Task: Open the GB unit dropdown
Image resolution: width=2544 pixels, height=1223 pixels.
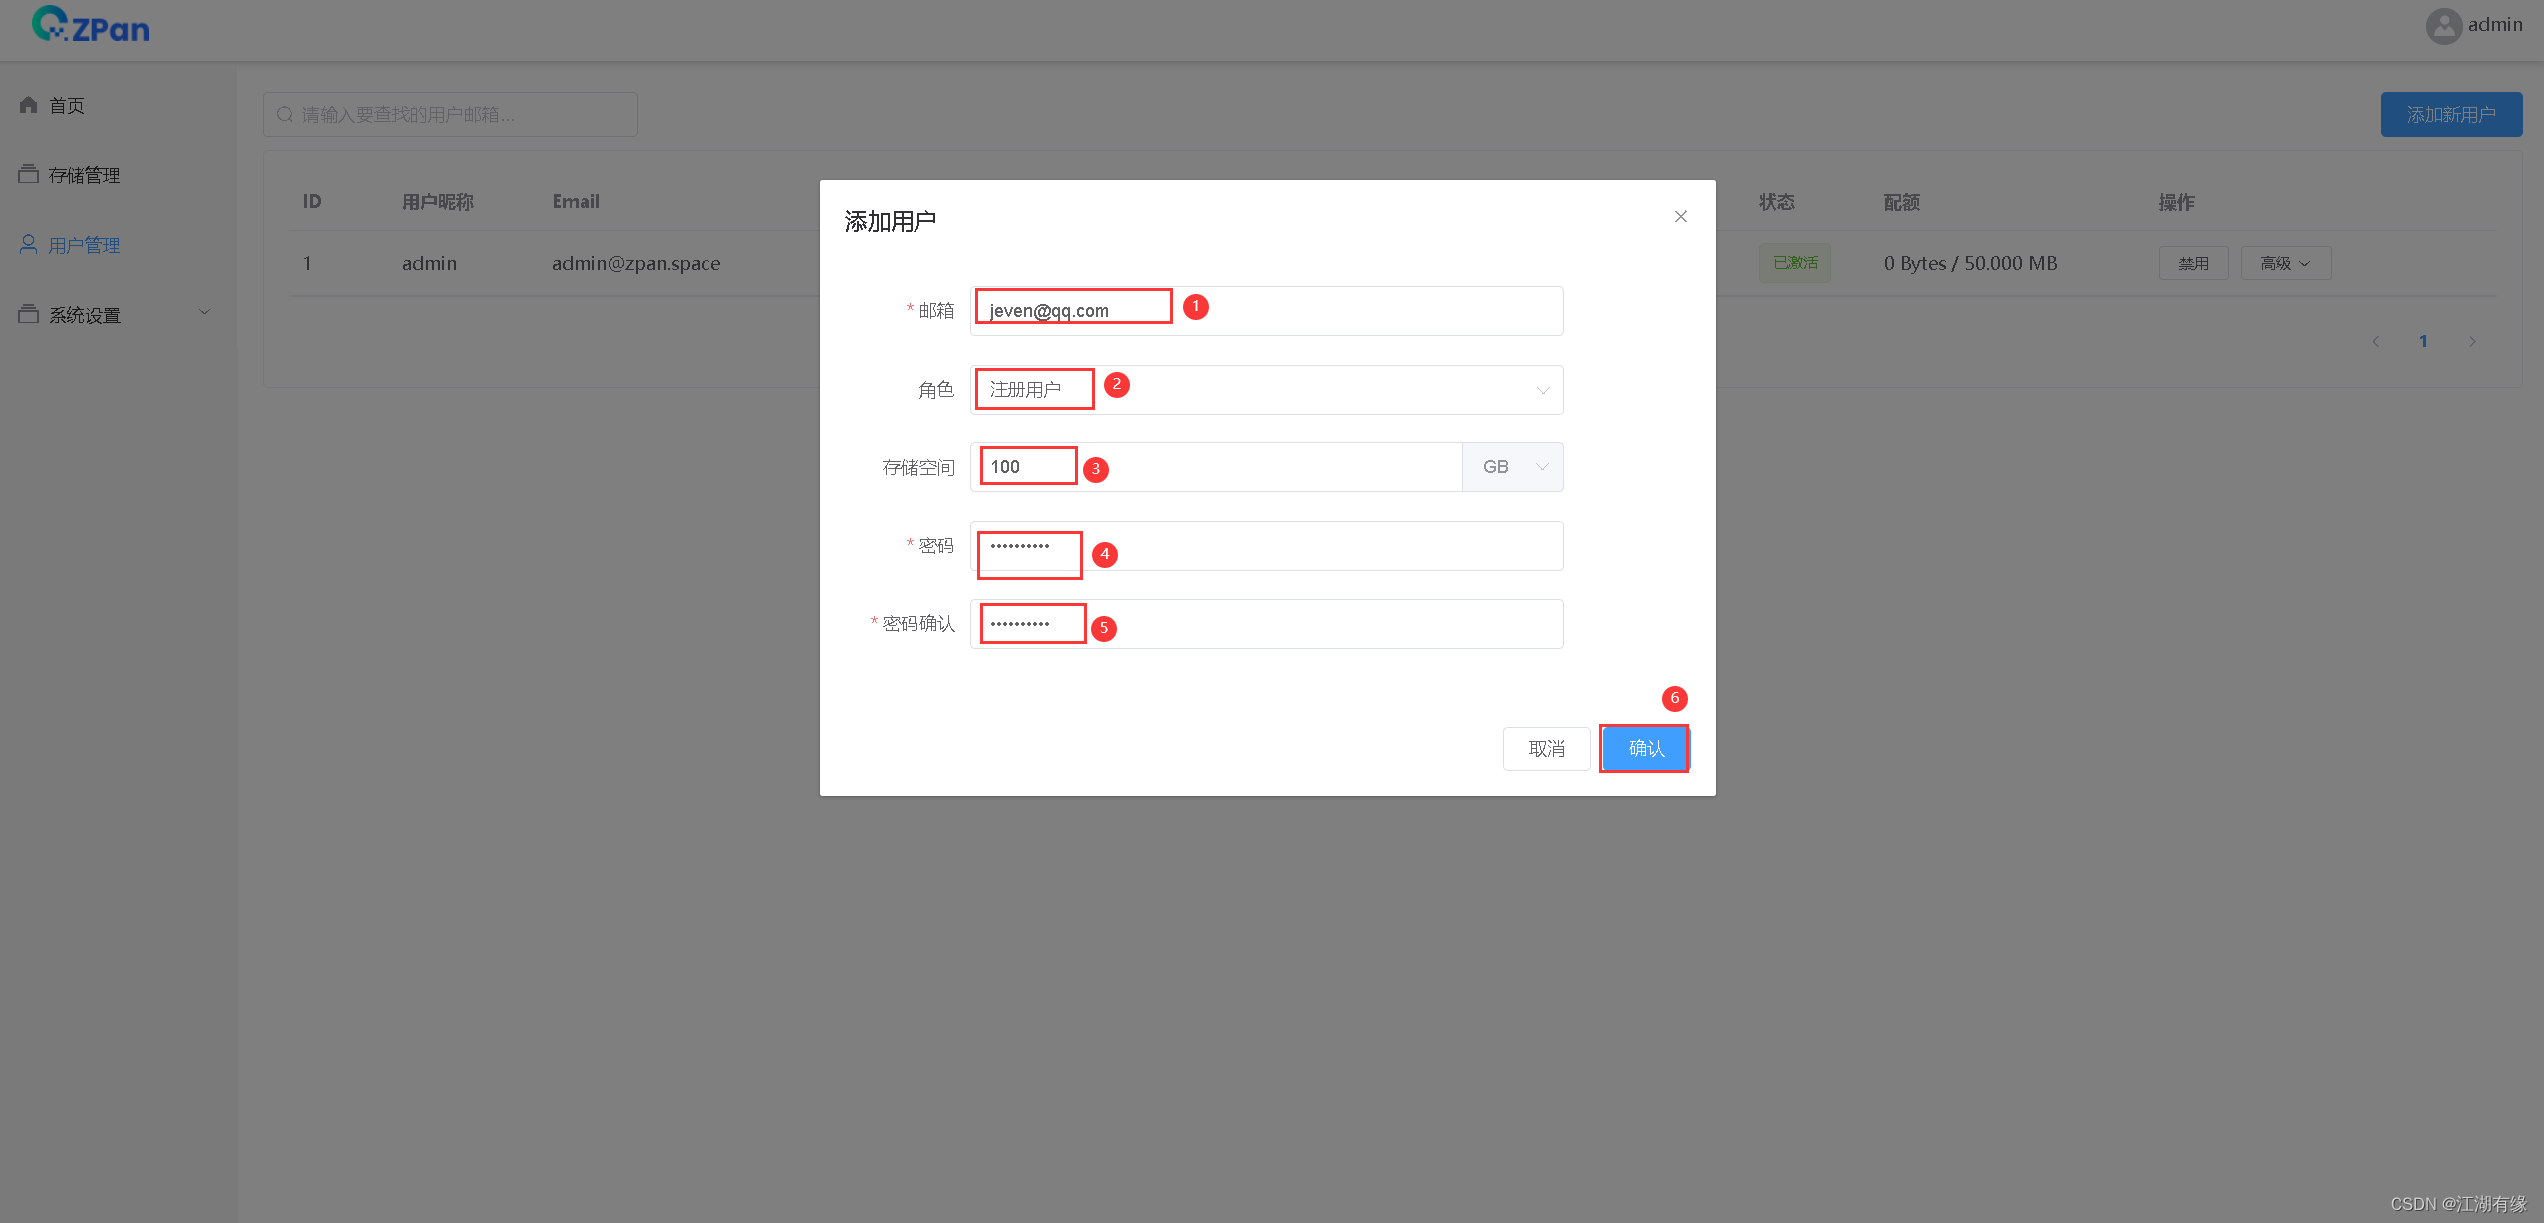Action: point(1513,467)
